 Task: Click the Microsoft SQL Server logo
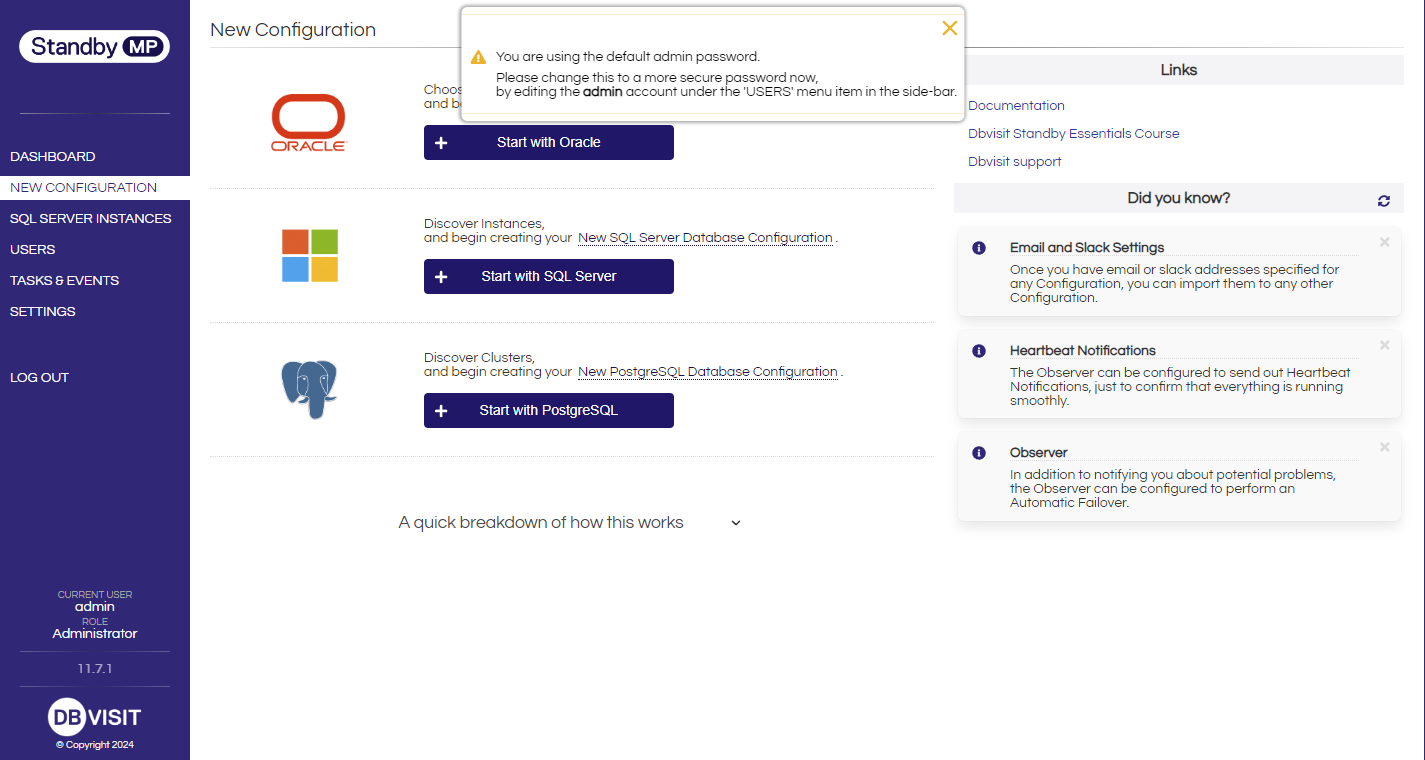point(310,256)
